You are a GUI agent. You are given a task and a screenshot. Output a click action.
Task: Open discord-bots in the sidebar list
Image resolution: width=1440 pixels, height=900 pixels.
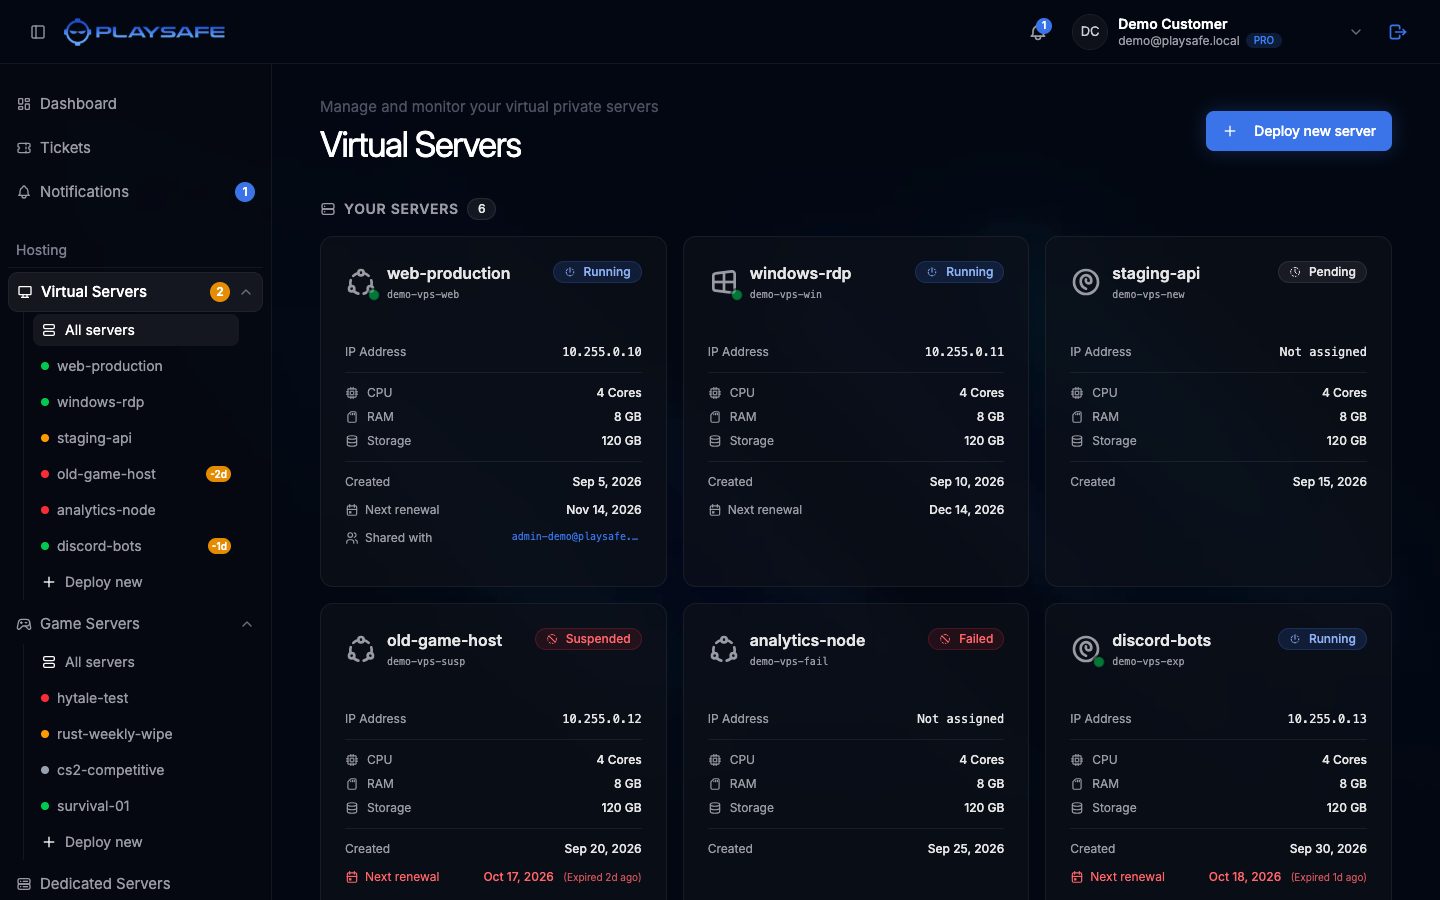136,546
